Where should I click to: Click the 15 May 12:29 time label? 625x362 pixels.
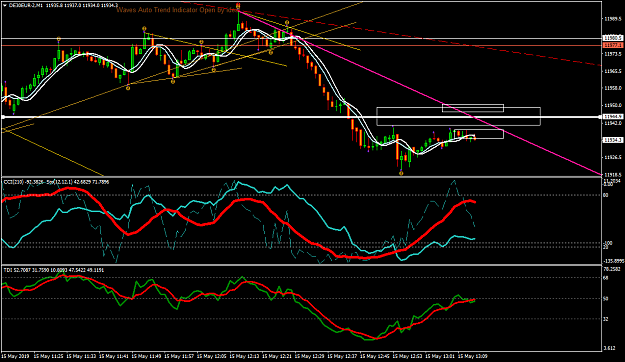[x=310, y=356]
